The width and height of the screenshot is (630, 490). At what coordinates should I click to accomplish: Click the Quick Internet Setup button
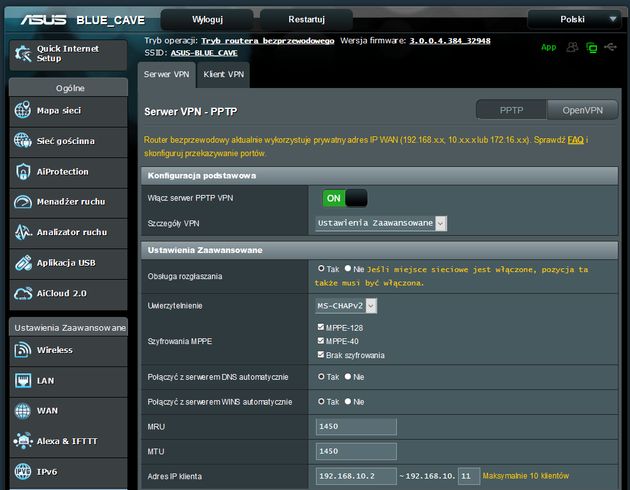[68, 54]
